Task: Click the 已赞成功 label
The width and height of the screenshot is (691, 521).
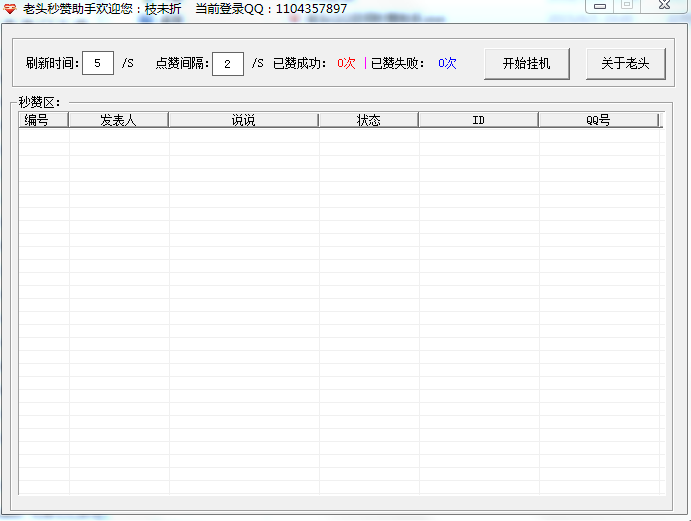Action: pos(300,63)
